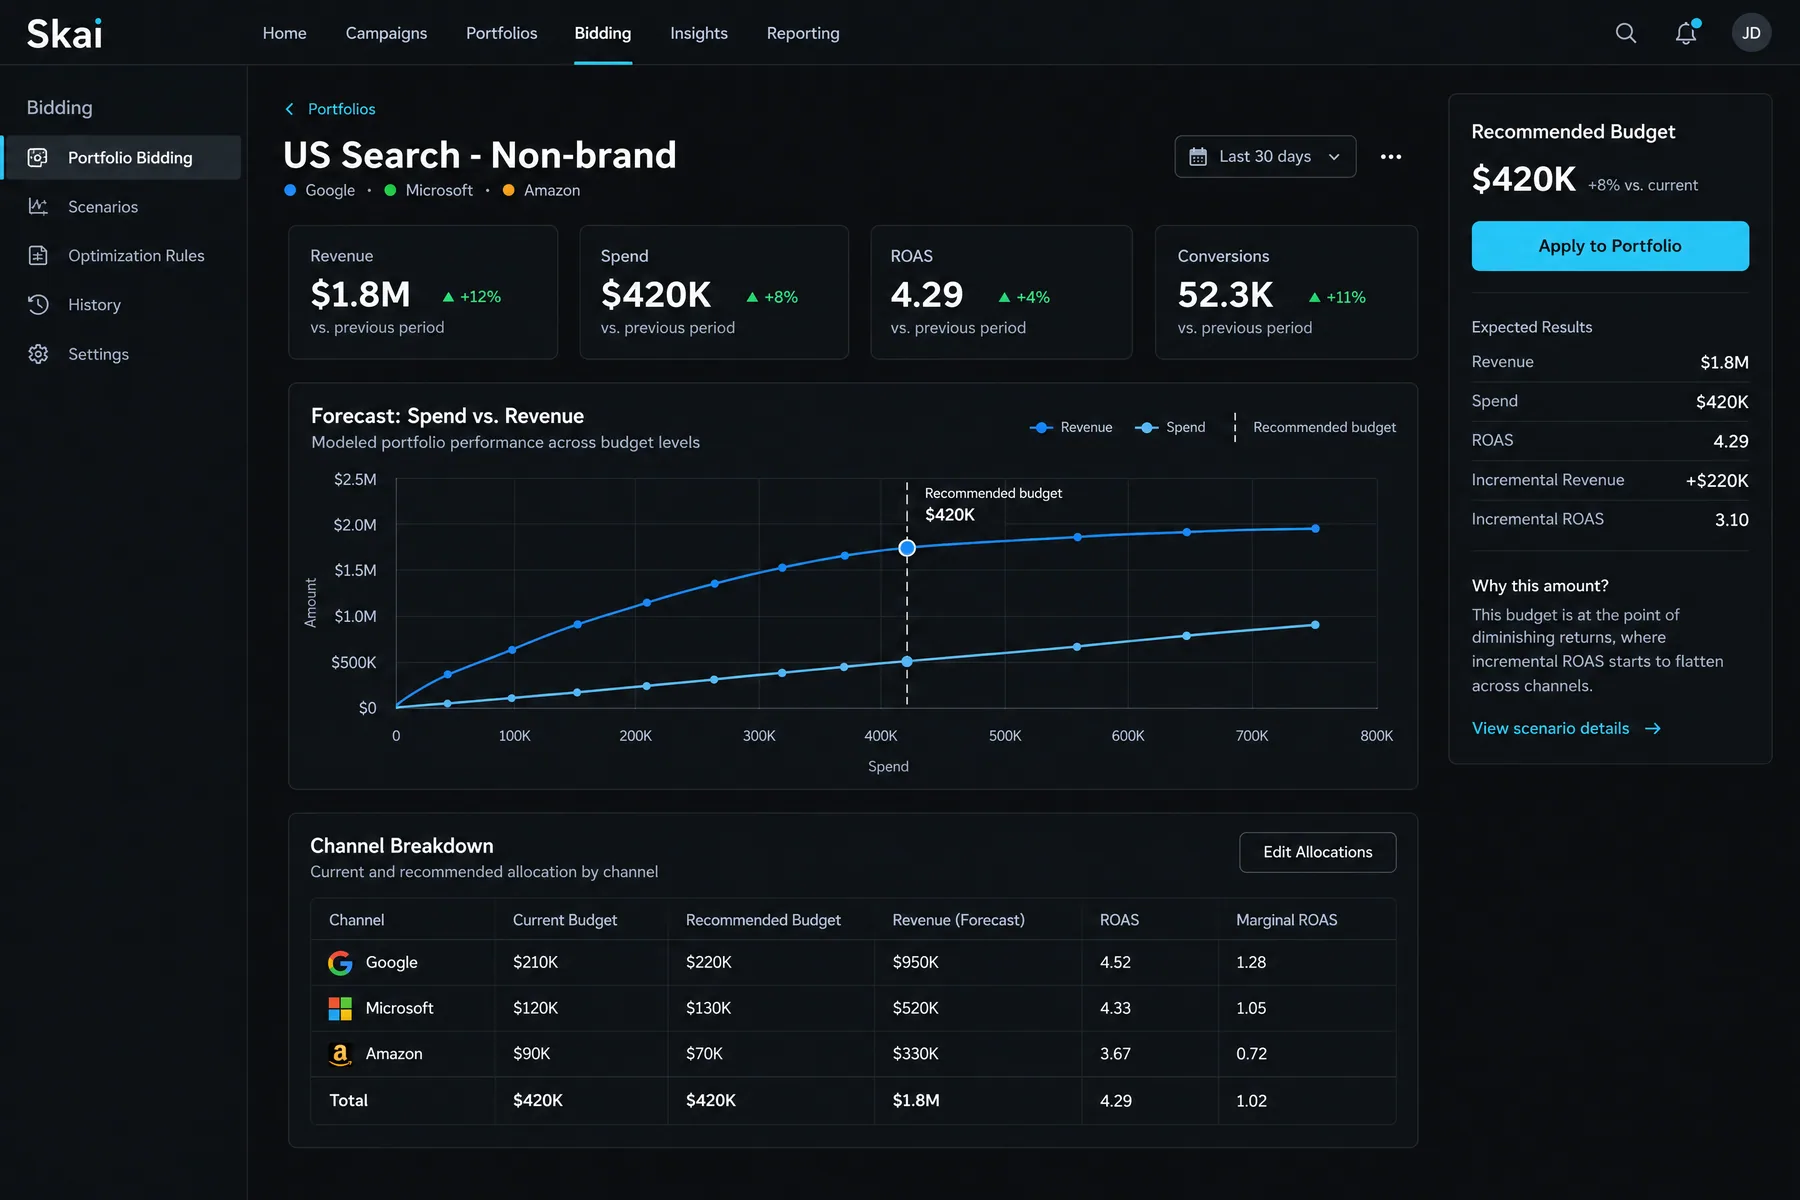
Task: Click the arrow next to View scenario details
Action: click(x=1653, y=728)
